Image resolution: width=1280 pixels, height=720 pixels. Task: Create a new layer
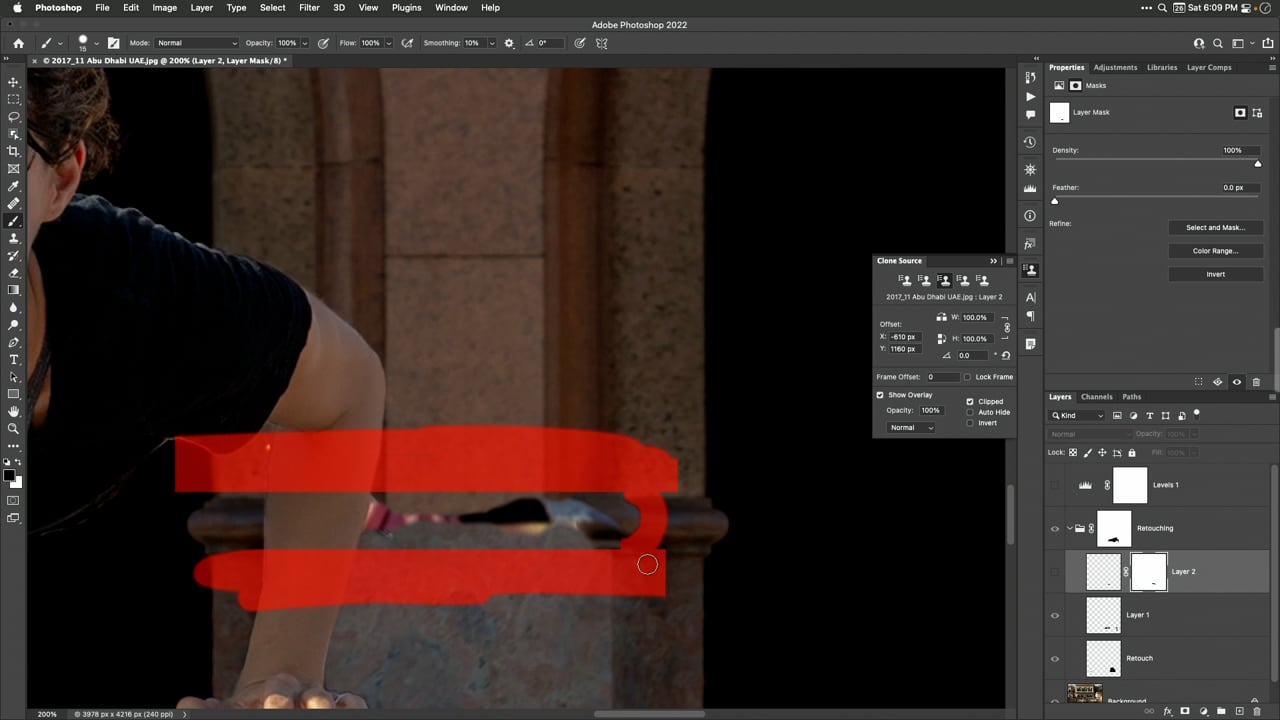click(1239, 711)
